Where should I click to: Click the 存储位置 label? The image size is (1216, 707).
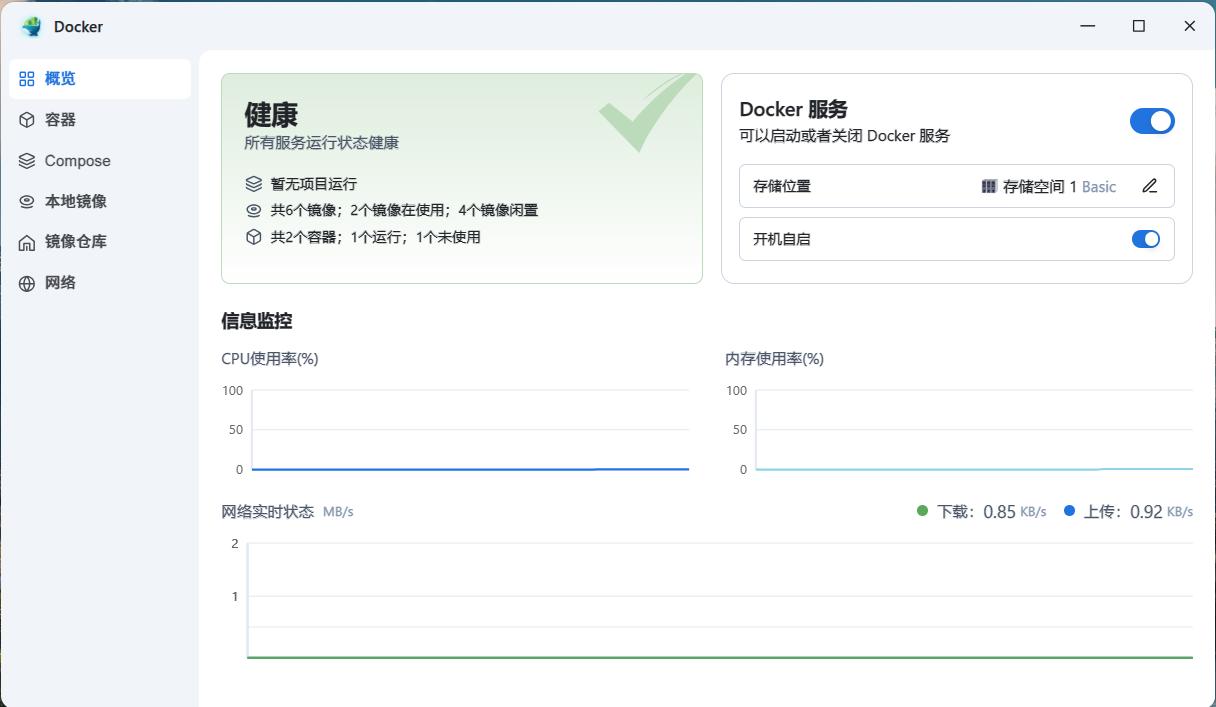(782, 186)
